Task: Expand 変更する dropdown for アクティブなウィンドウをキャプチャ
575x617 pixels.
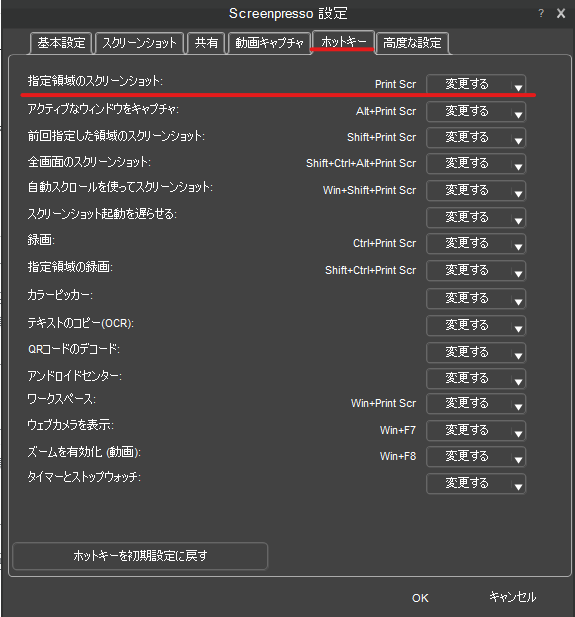Action: (x=476, y=111)
